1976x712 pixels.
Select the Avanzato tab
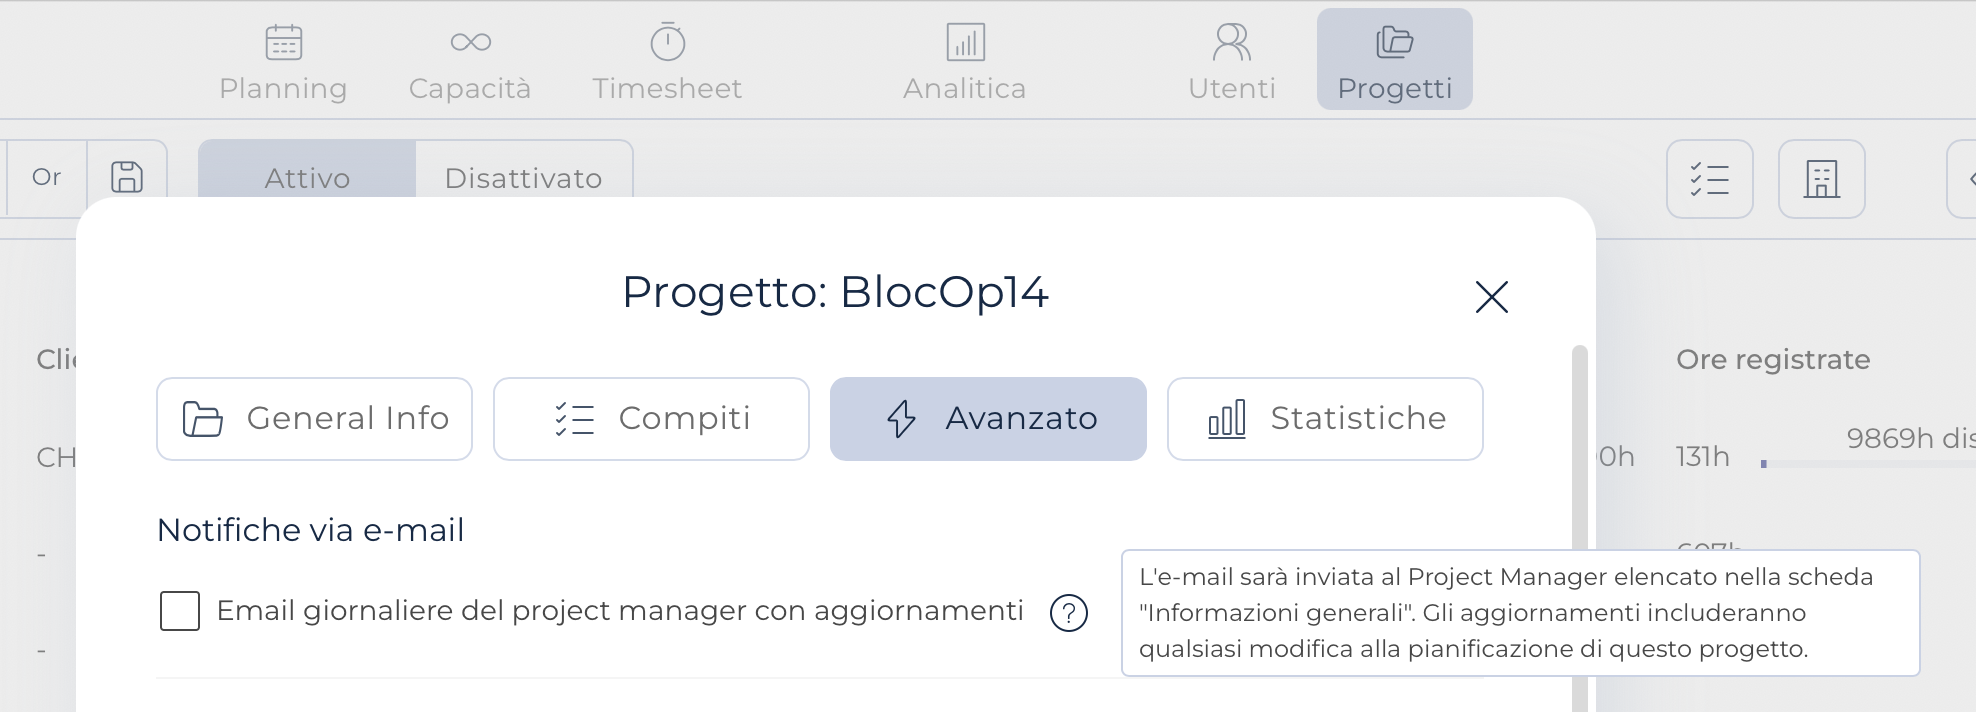tap(988, 419)
